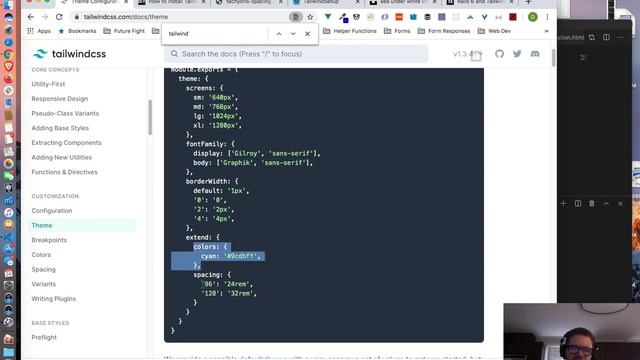Viewport: 640px width, 360px height.
Task: Switch to the How to install tab
Action: tap(171, 2)
